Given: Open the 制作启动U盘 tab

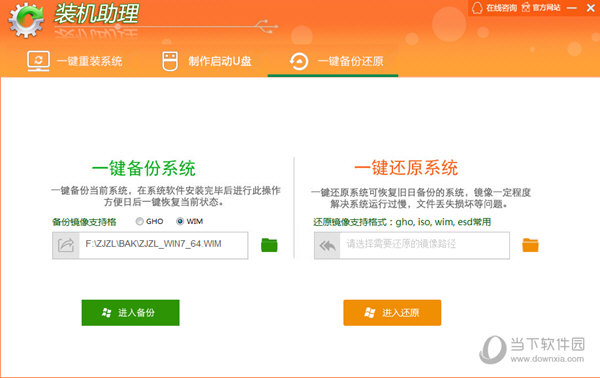Looking at the screenshot, I should tap(207, 61).
